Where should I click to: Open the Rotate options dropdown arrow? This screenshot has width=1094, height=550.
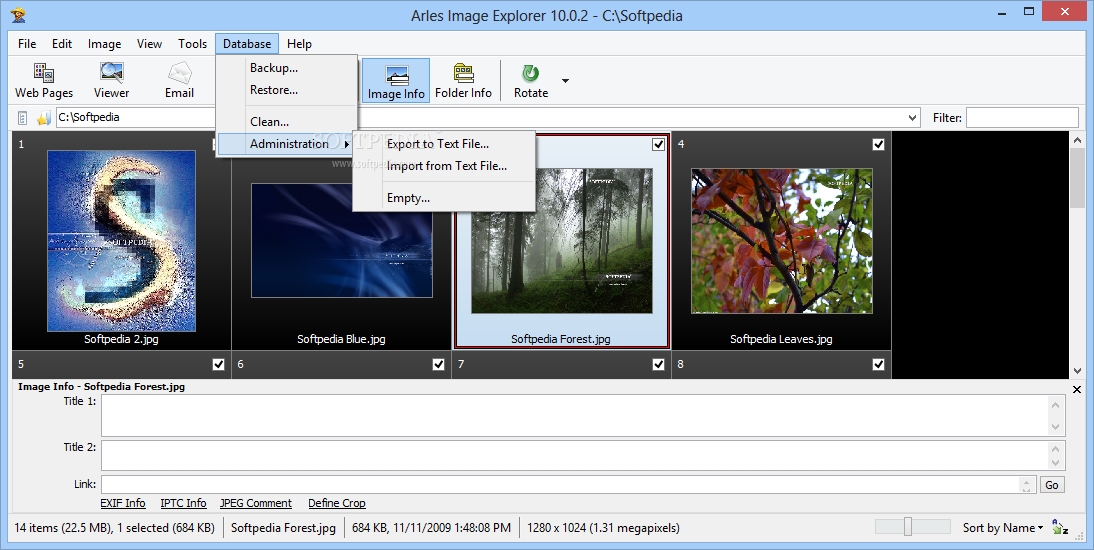[565, 81]
